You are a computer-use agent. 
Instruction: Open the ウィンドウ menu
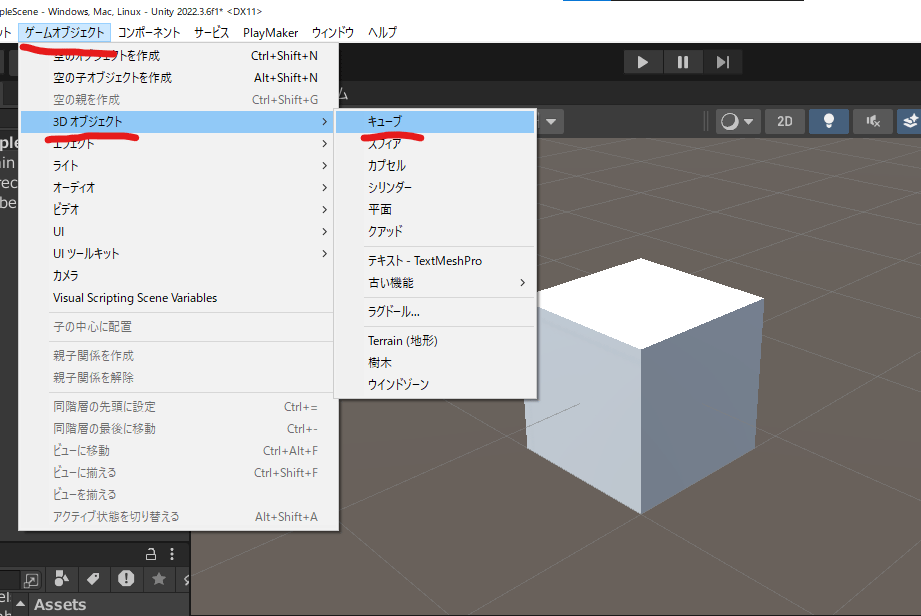pyautogui.click(x=333, y=32)
